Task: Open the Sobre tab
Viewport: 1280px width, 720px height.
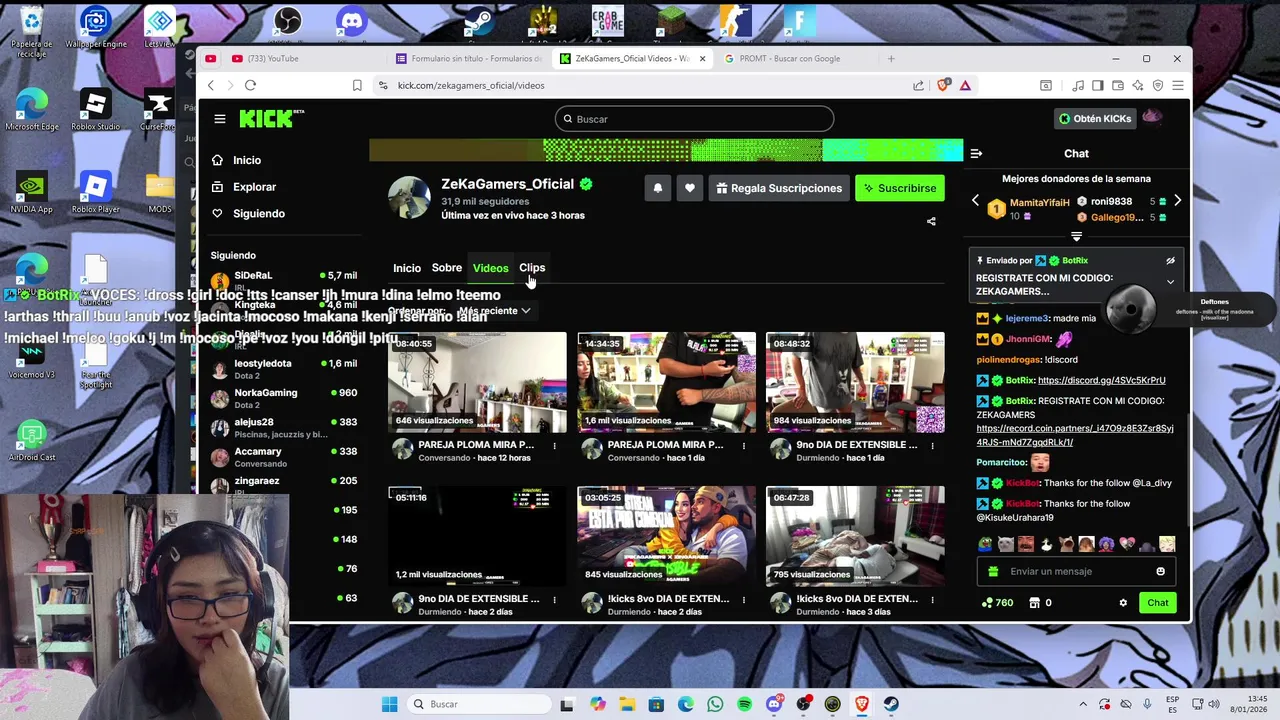Action: pos(447,268)
